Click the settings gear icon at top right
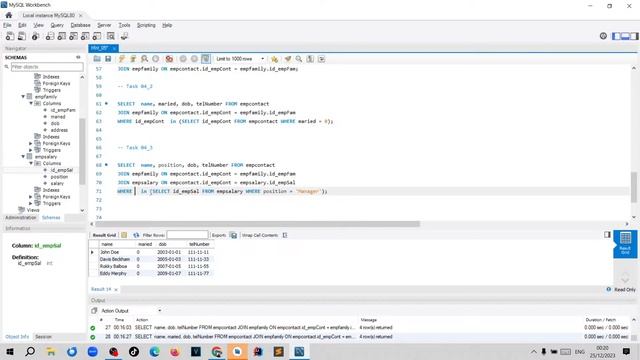This screenshot has height=360, width=640. point(603,36)
